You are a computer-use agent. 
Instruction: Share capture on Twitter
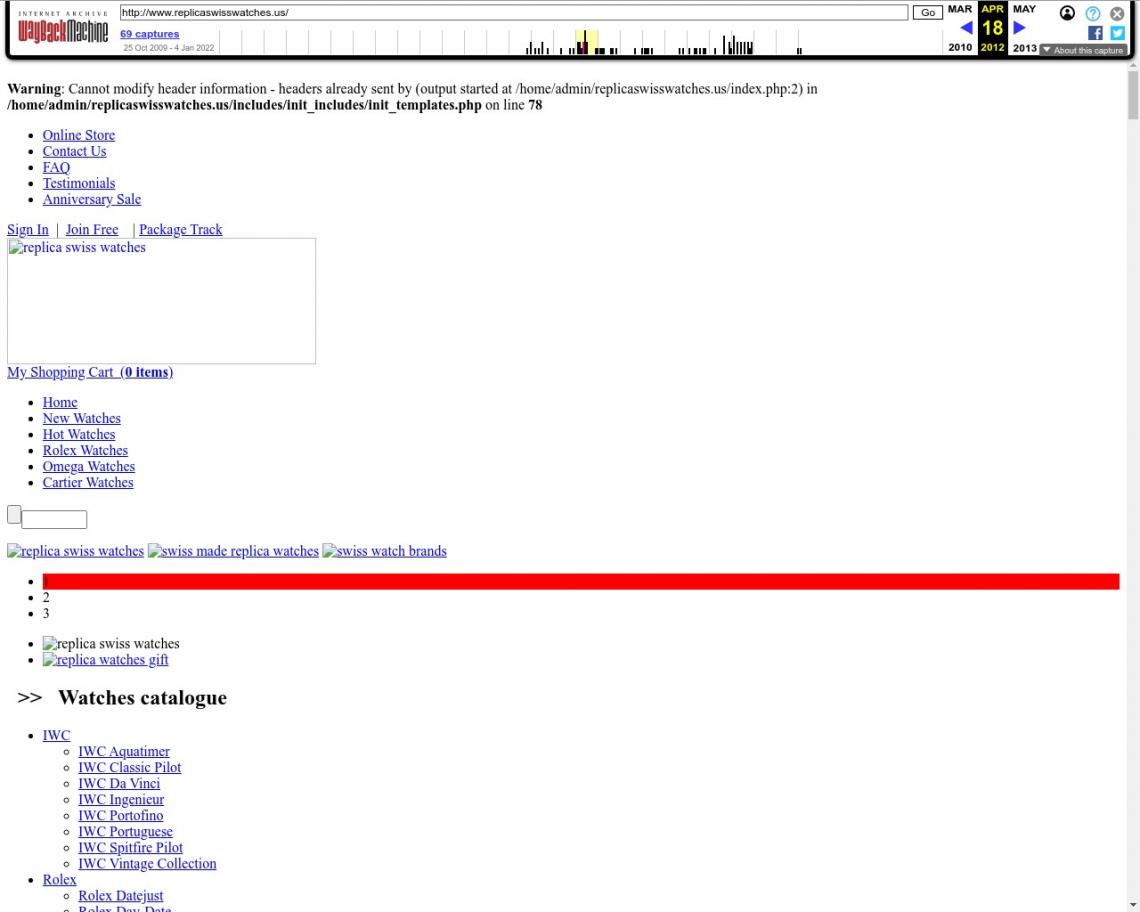pyautogui.click(x=1117, y=33)
